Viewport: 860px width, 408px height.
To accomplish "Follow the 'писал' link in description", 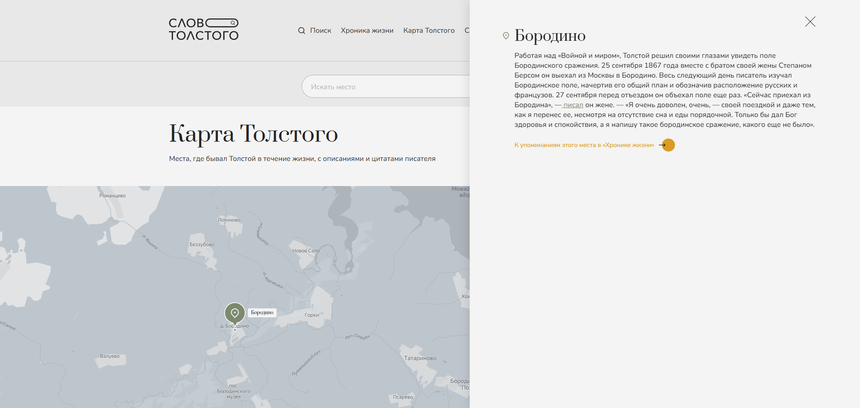I will [x=573, y=105].
